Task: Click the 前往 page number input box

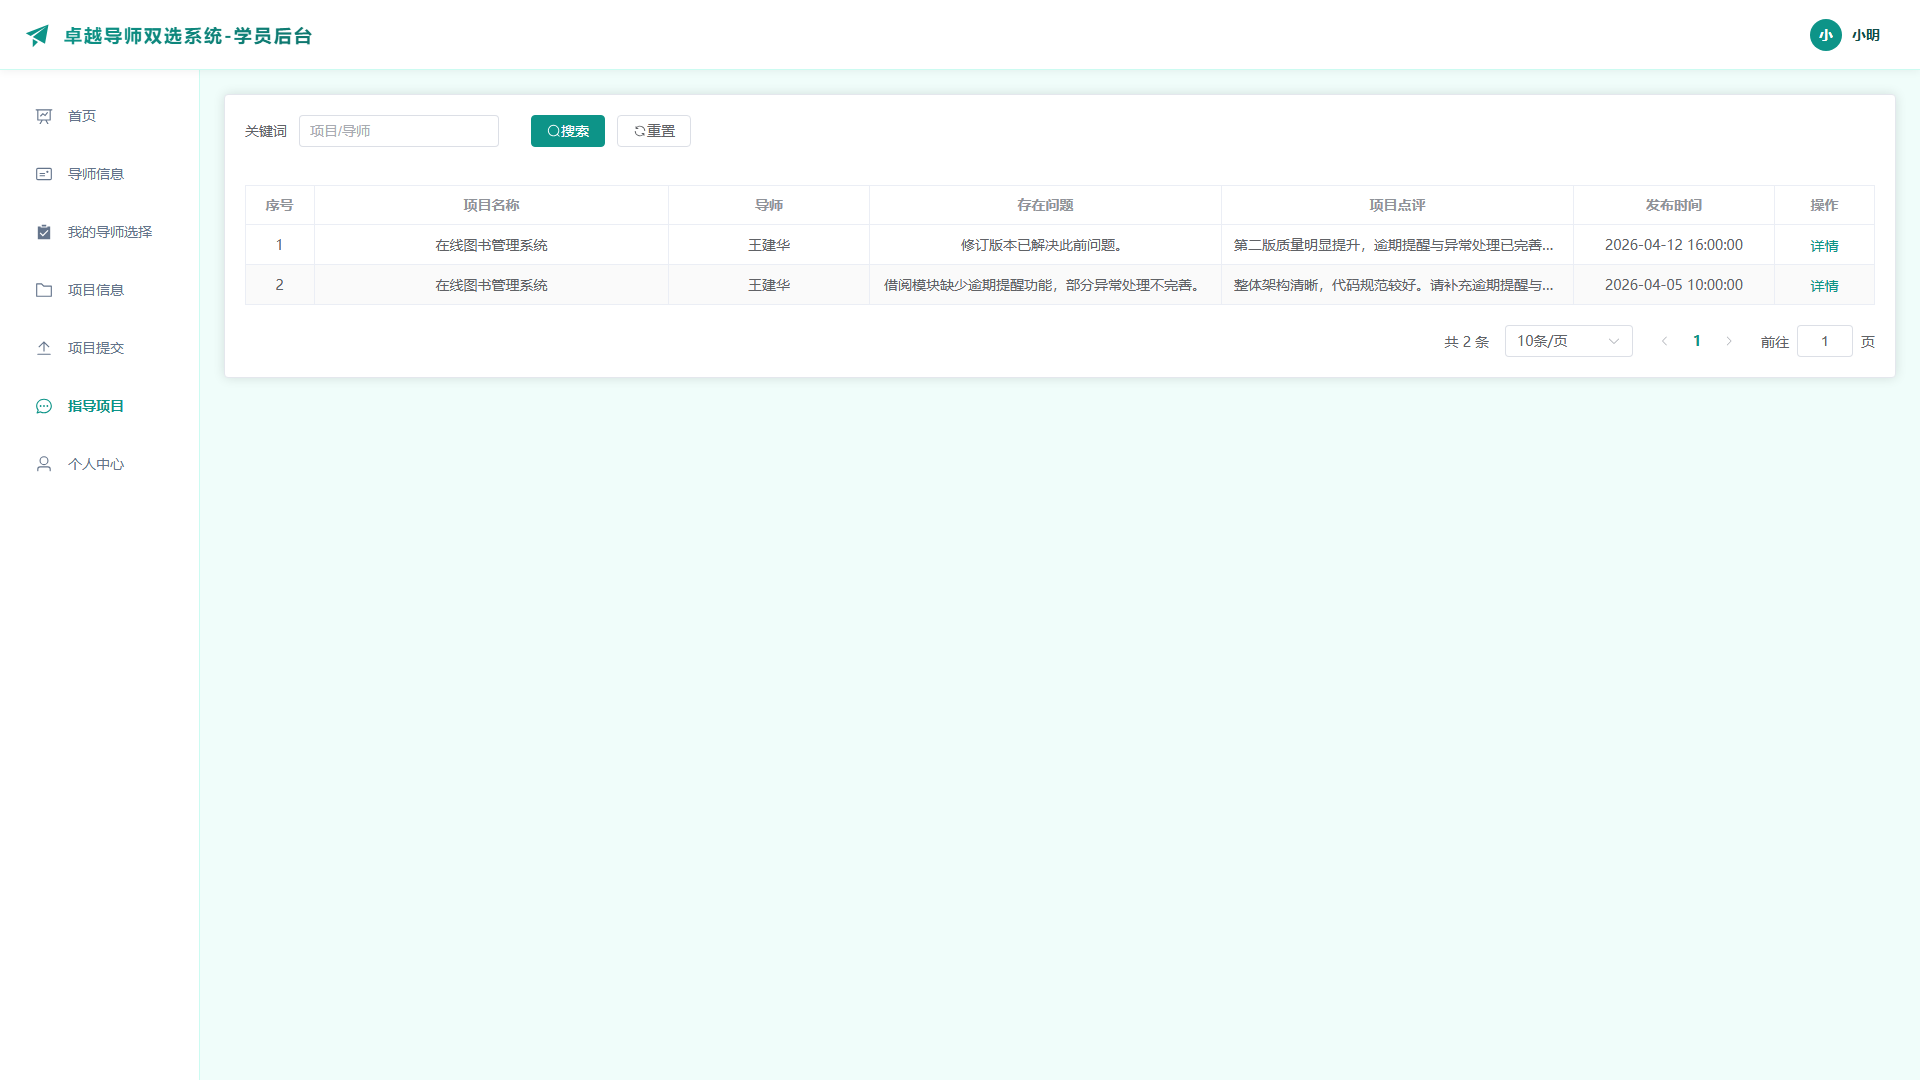Action: tap(1825, 341)
